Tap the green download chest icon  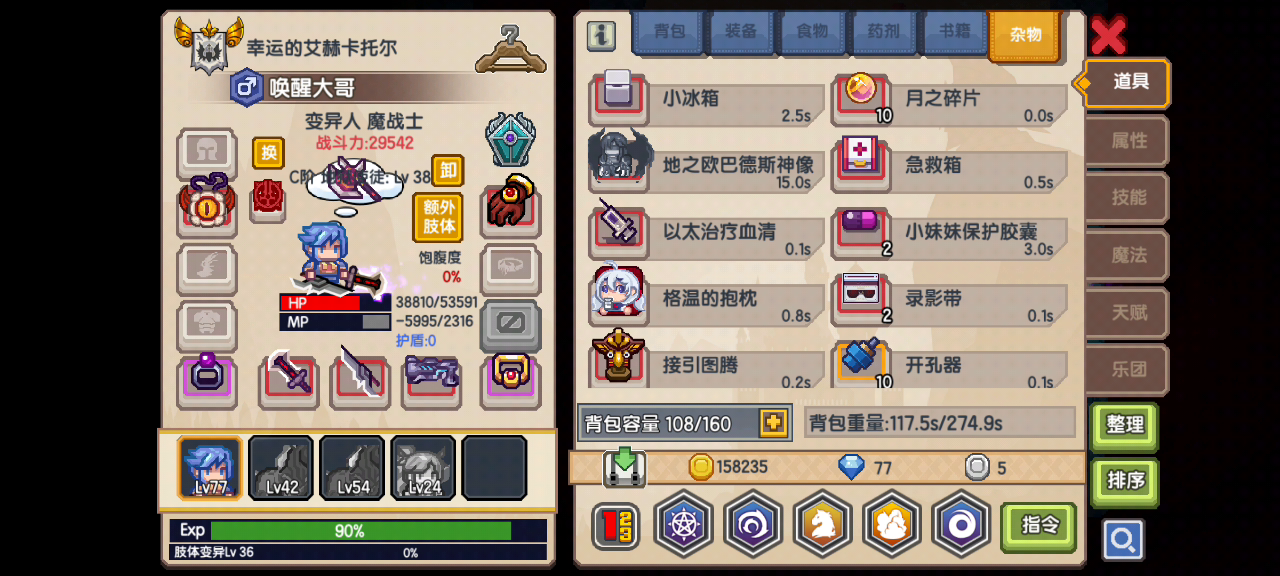click(x=624, y=468)
